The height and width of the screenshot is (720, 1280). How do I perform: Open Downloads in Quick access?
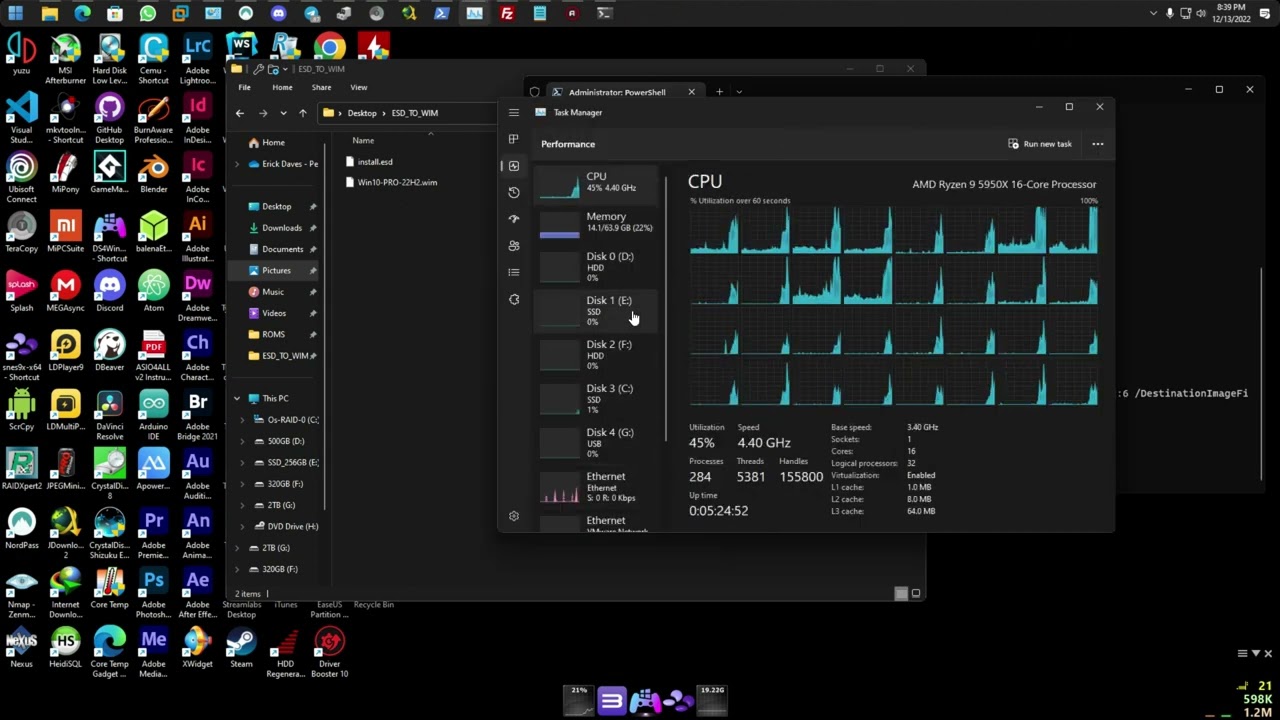point(282,228)
